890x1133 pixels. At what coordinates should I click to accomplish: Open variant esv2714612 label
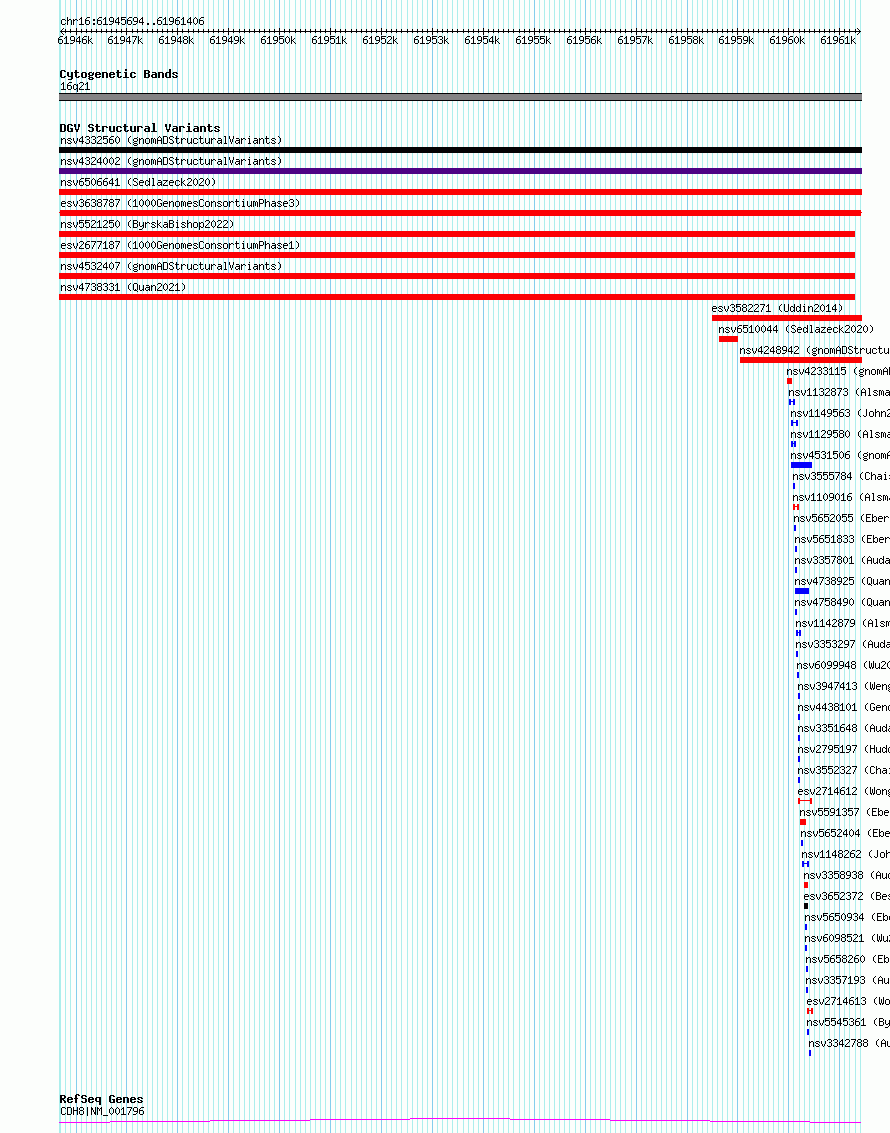844,790
